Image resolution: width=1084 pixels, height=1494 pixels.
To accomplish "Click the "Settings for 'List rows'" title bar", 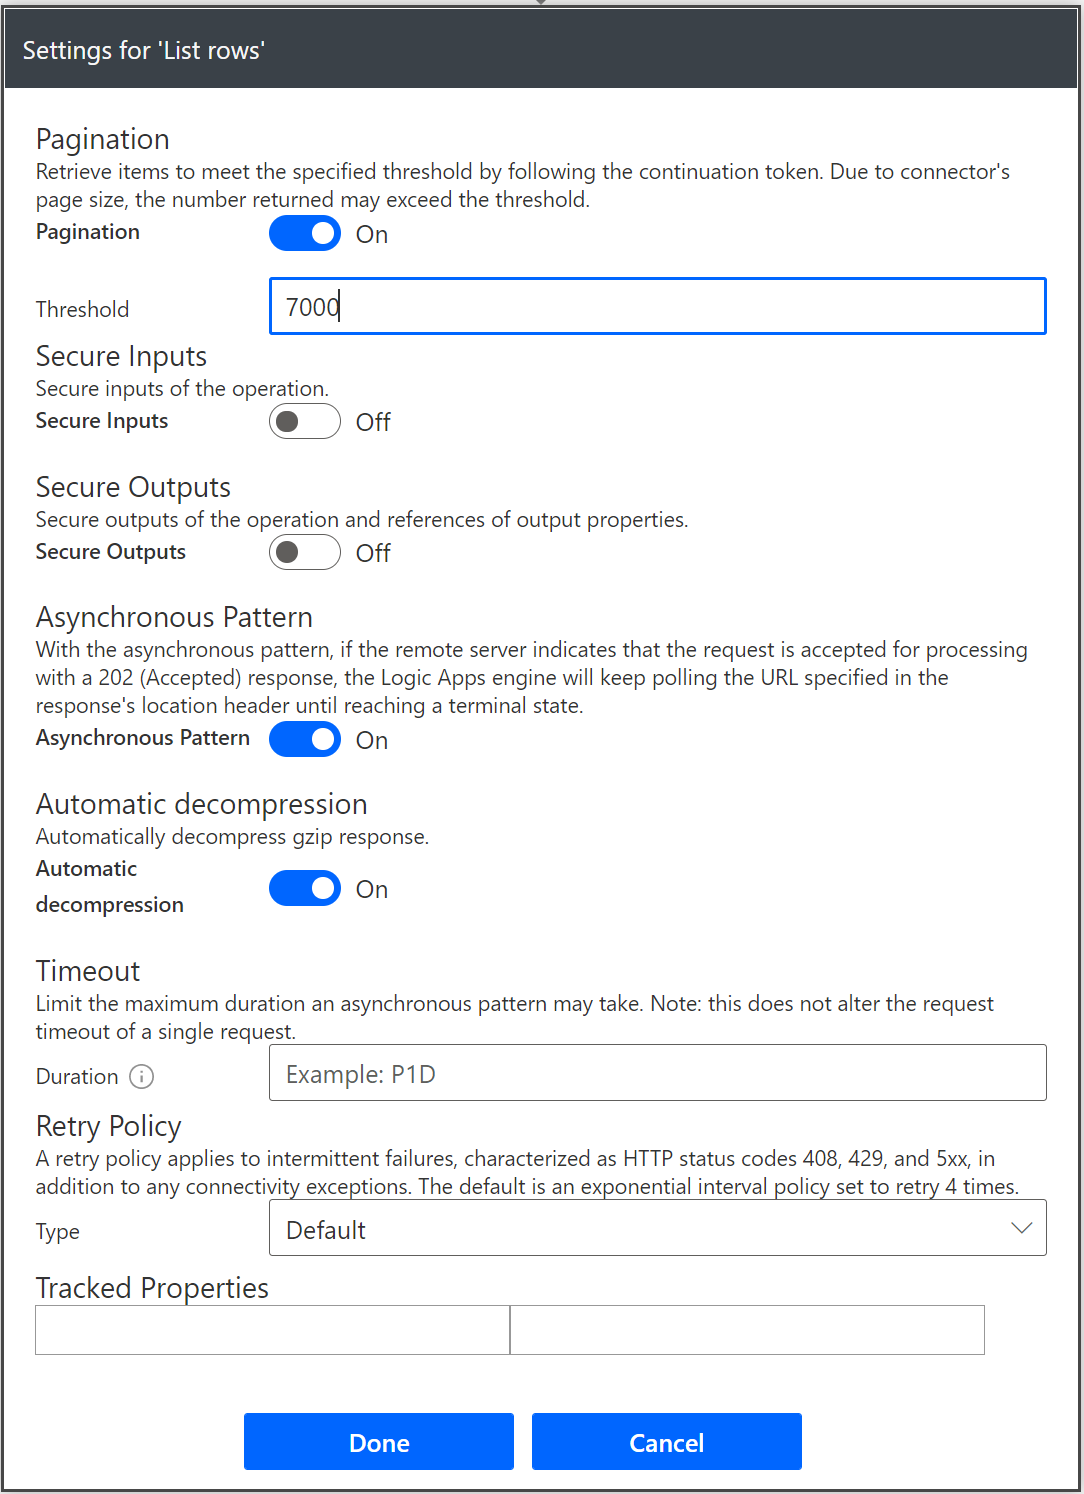I will [x=541, y=50].
